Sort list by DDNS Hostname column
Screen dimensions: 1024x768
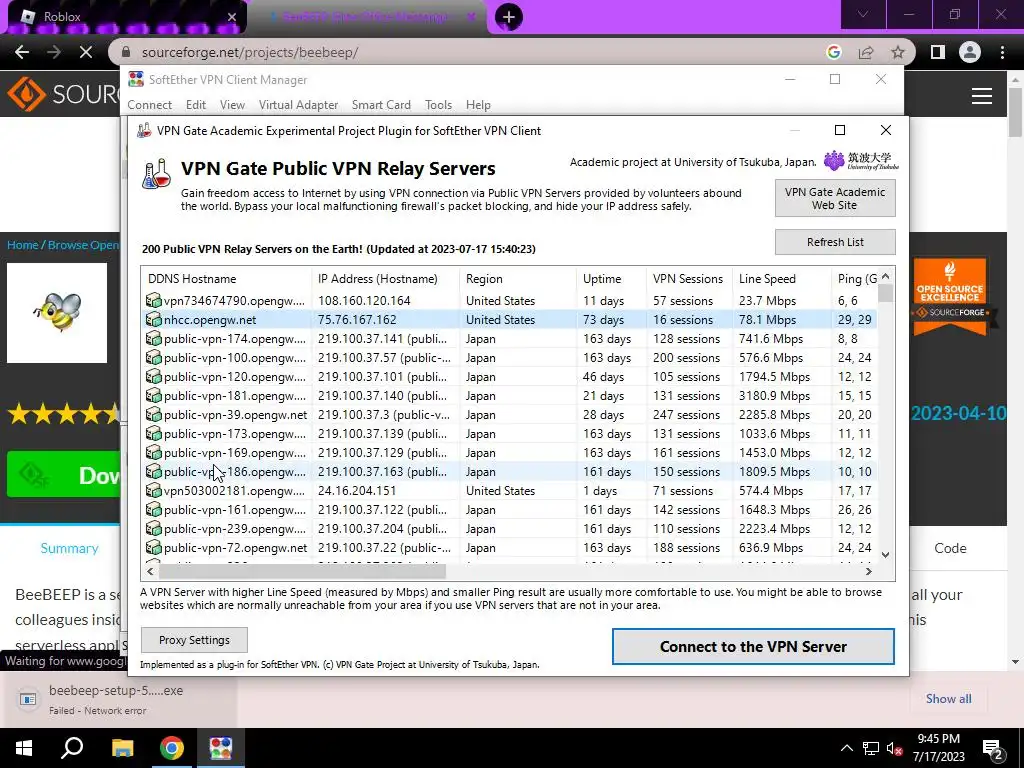[x=226, y=279]
